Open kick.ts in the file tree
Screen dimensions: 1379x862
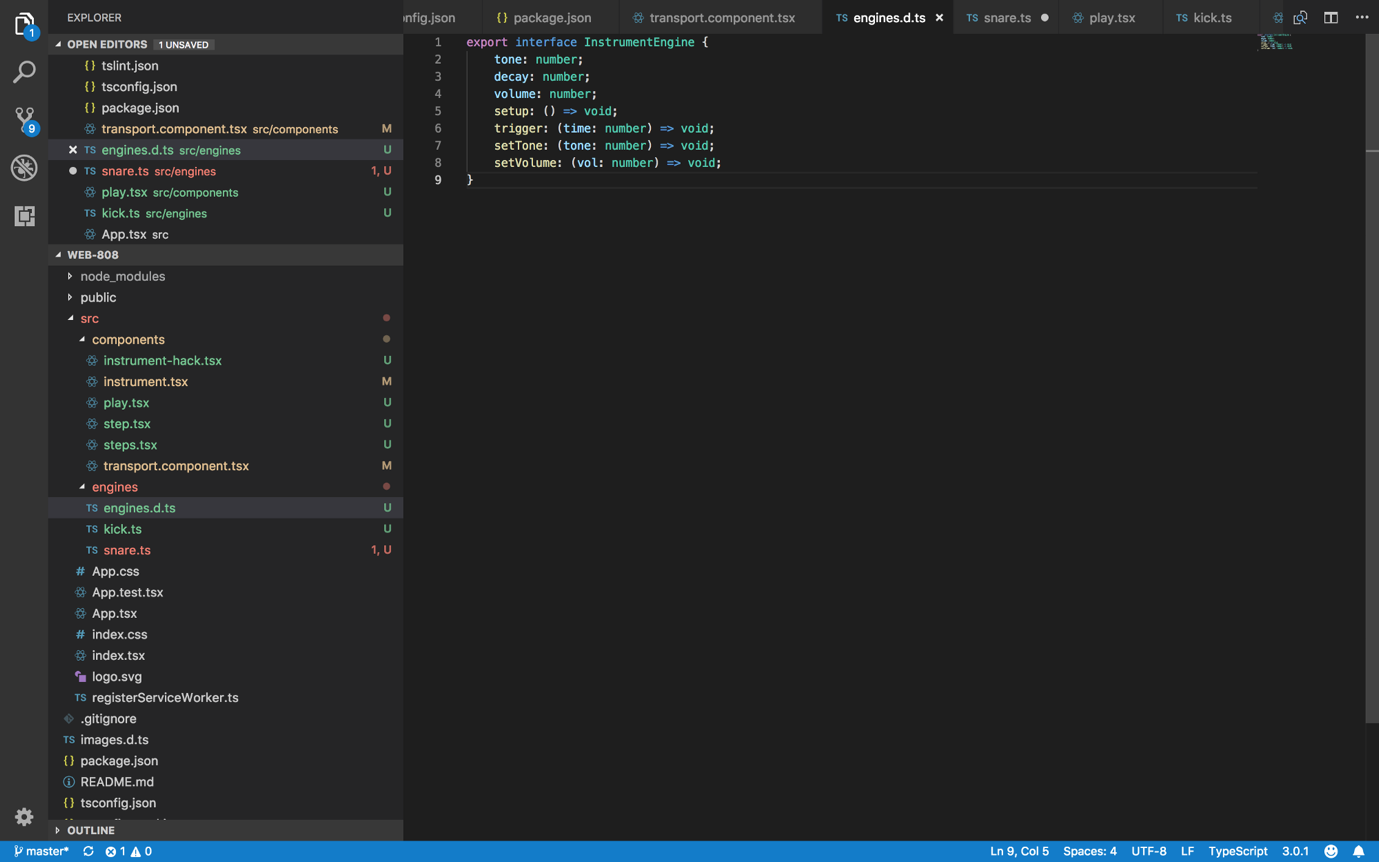[122, 529]
